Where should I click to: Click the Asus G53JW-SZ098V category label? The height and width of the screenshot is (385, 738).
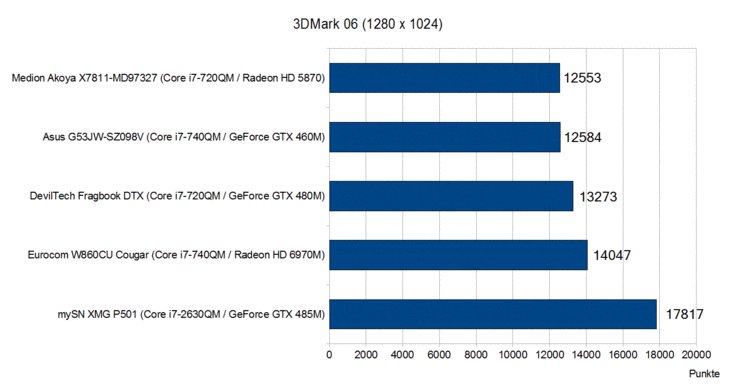pyautogui.click(x=184, y=137)
